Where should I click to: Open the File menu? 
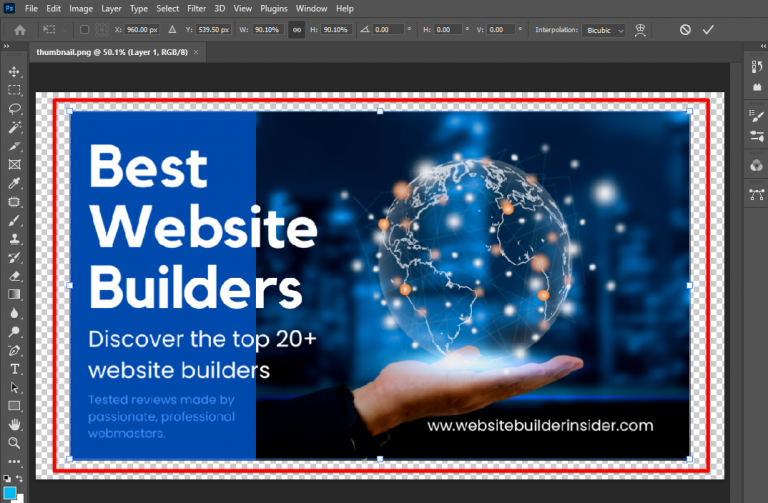(31, 8)
